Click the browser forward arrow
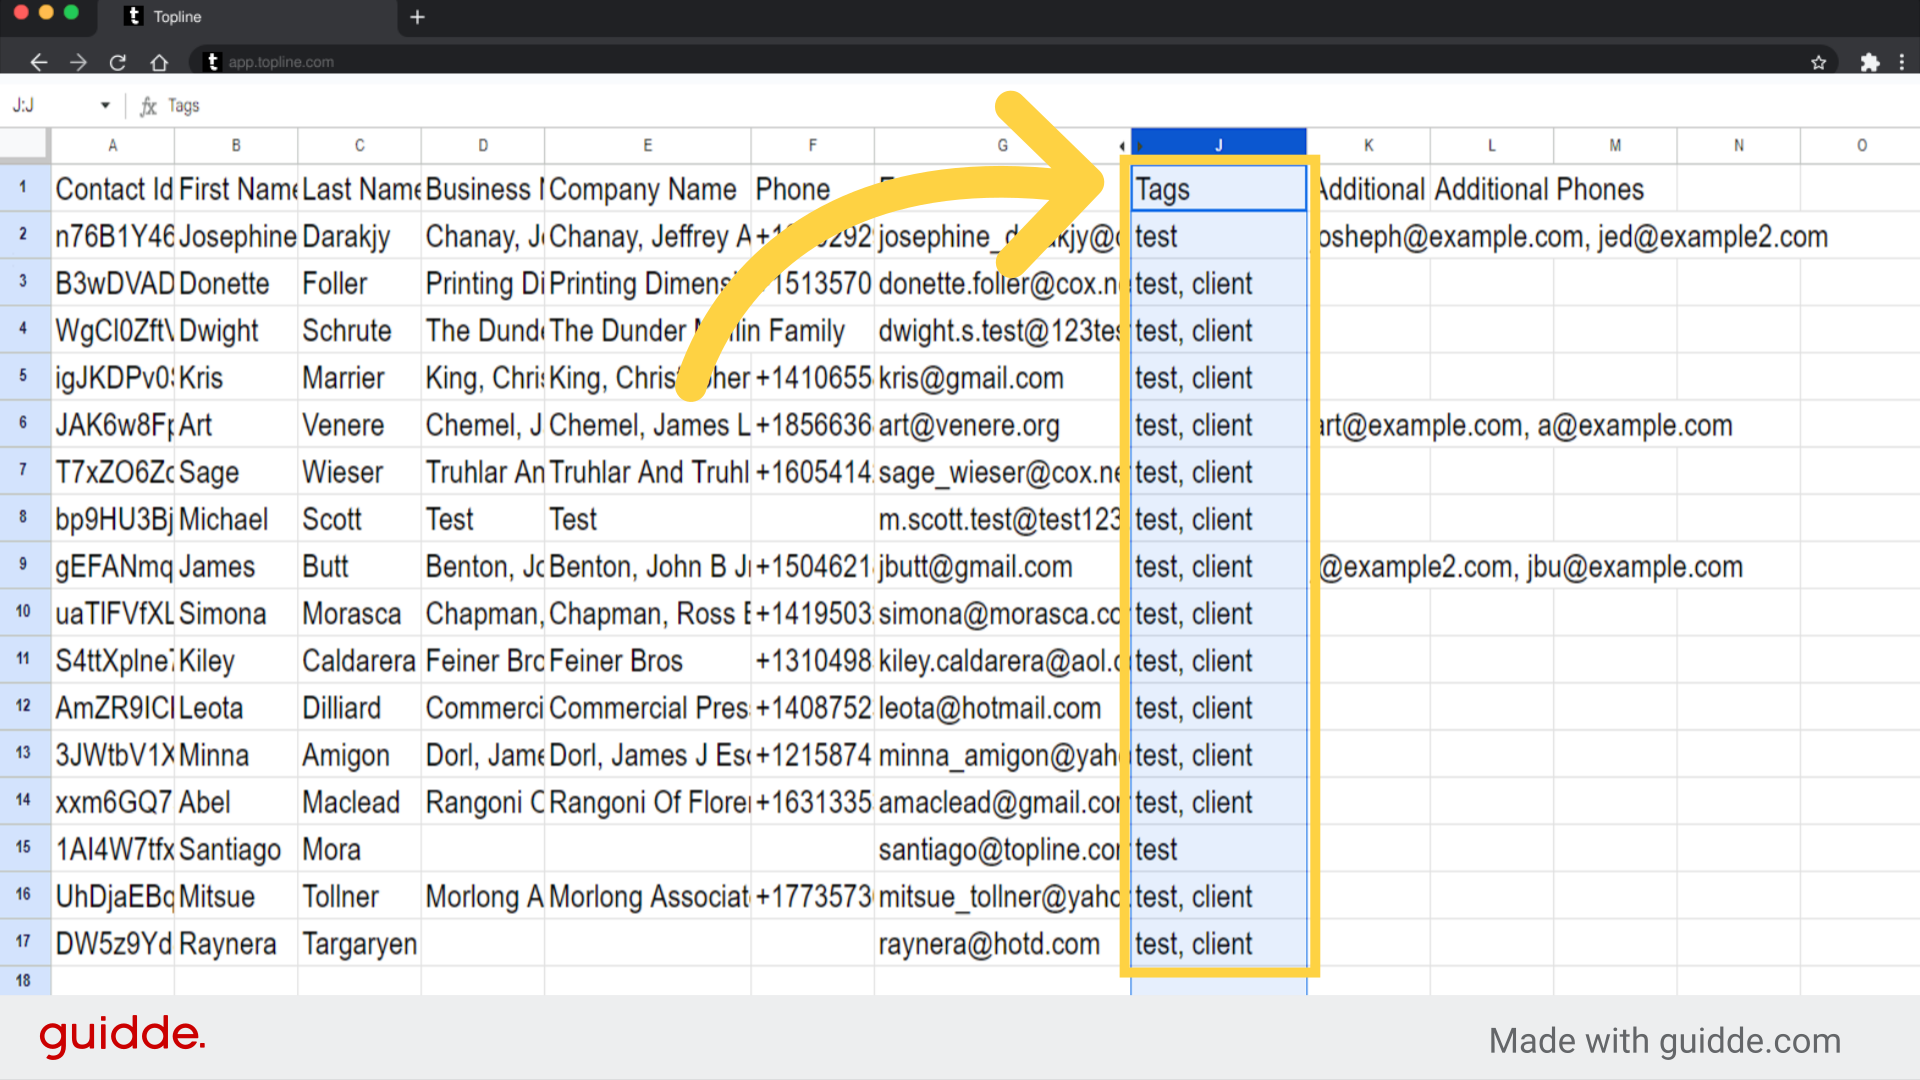 pos(78,62)
